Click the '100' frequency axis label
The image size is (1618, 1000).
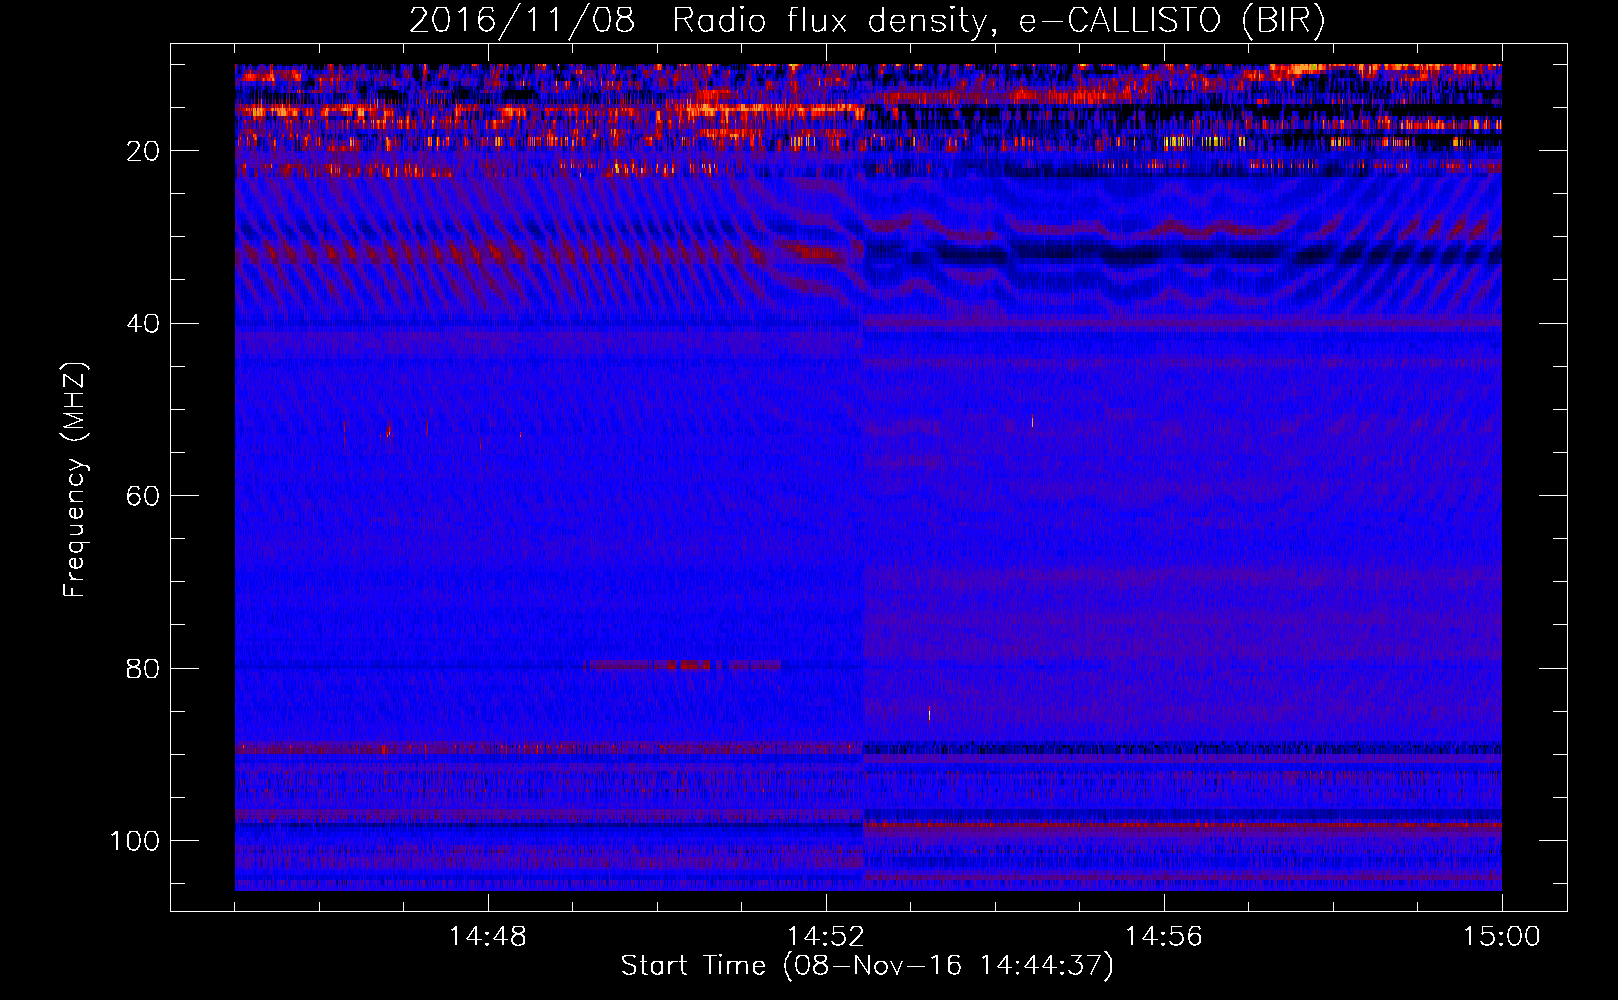[x=135, y=841]
